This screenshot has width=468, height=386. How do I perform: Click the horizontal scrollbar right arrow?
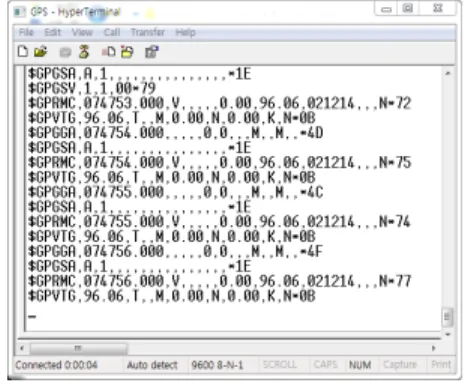point(433,348)
